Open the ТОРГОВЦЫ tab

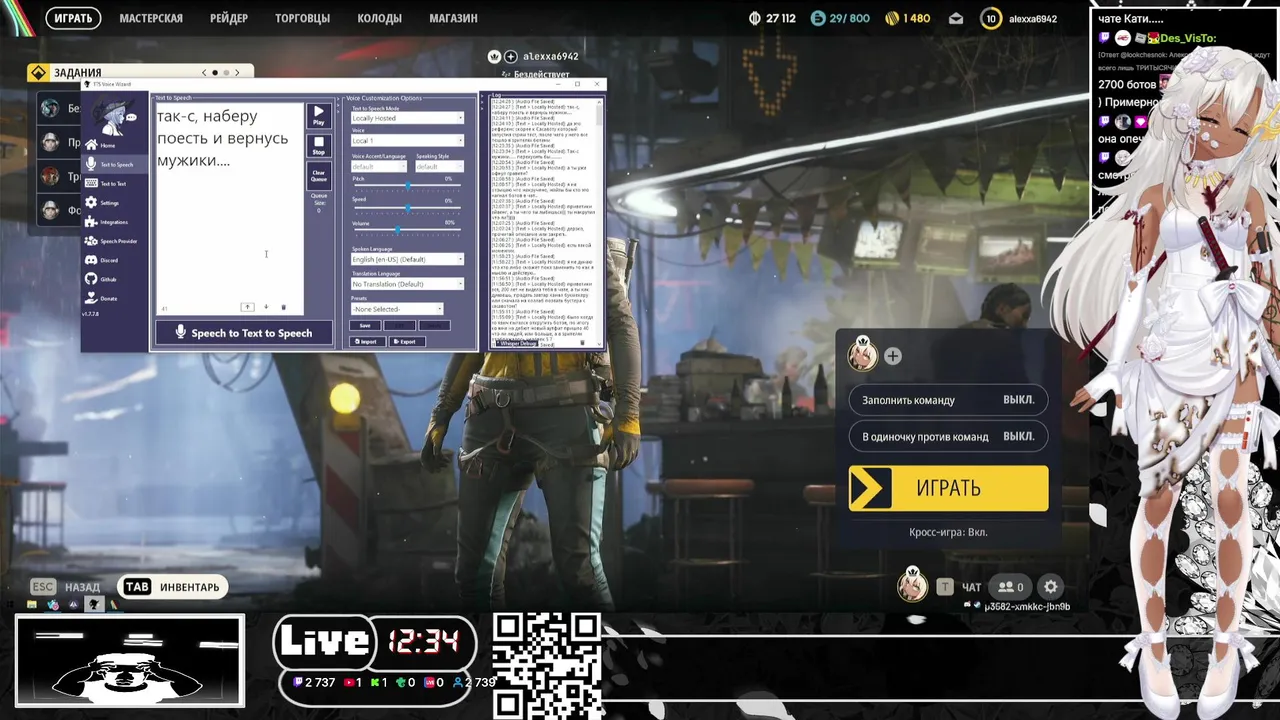(x=302, y=18)
